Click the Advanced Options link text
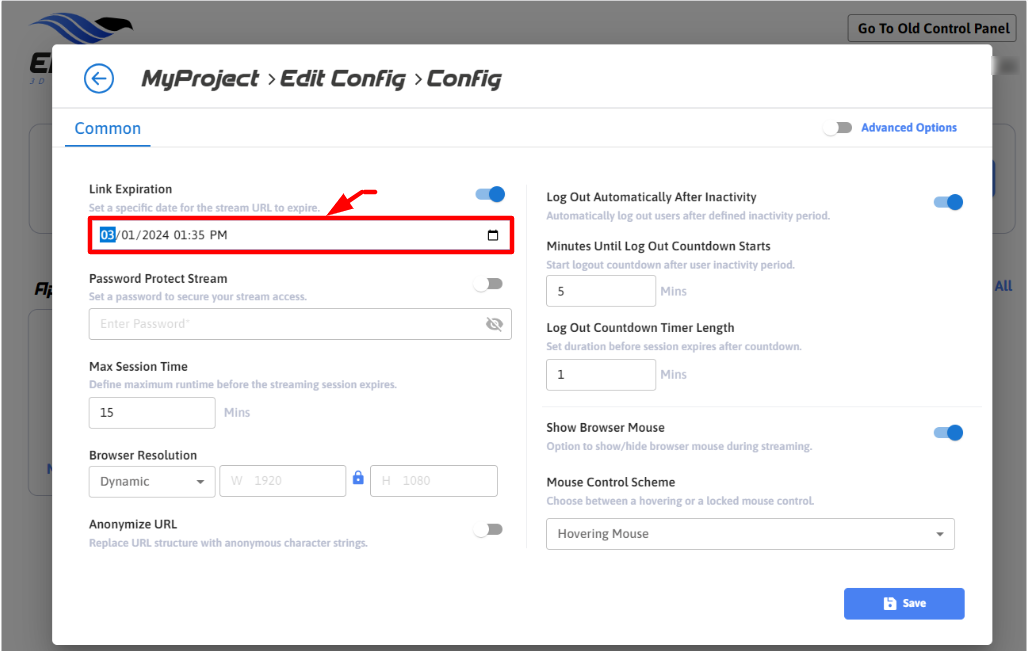 908,128
